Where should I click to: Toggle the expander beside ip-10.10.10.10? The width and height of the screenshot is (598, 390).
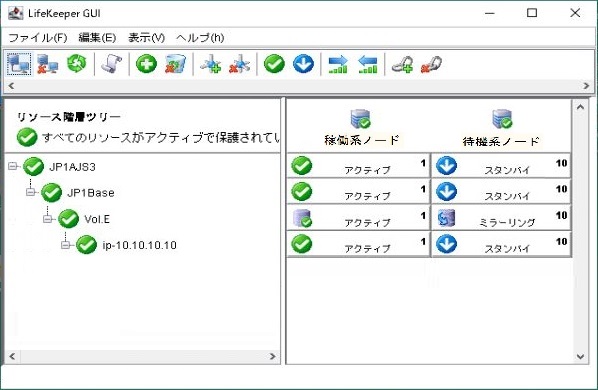(66, 245)
